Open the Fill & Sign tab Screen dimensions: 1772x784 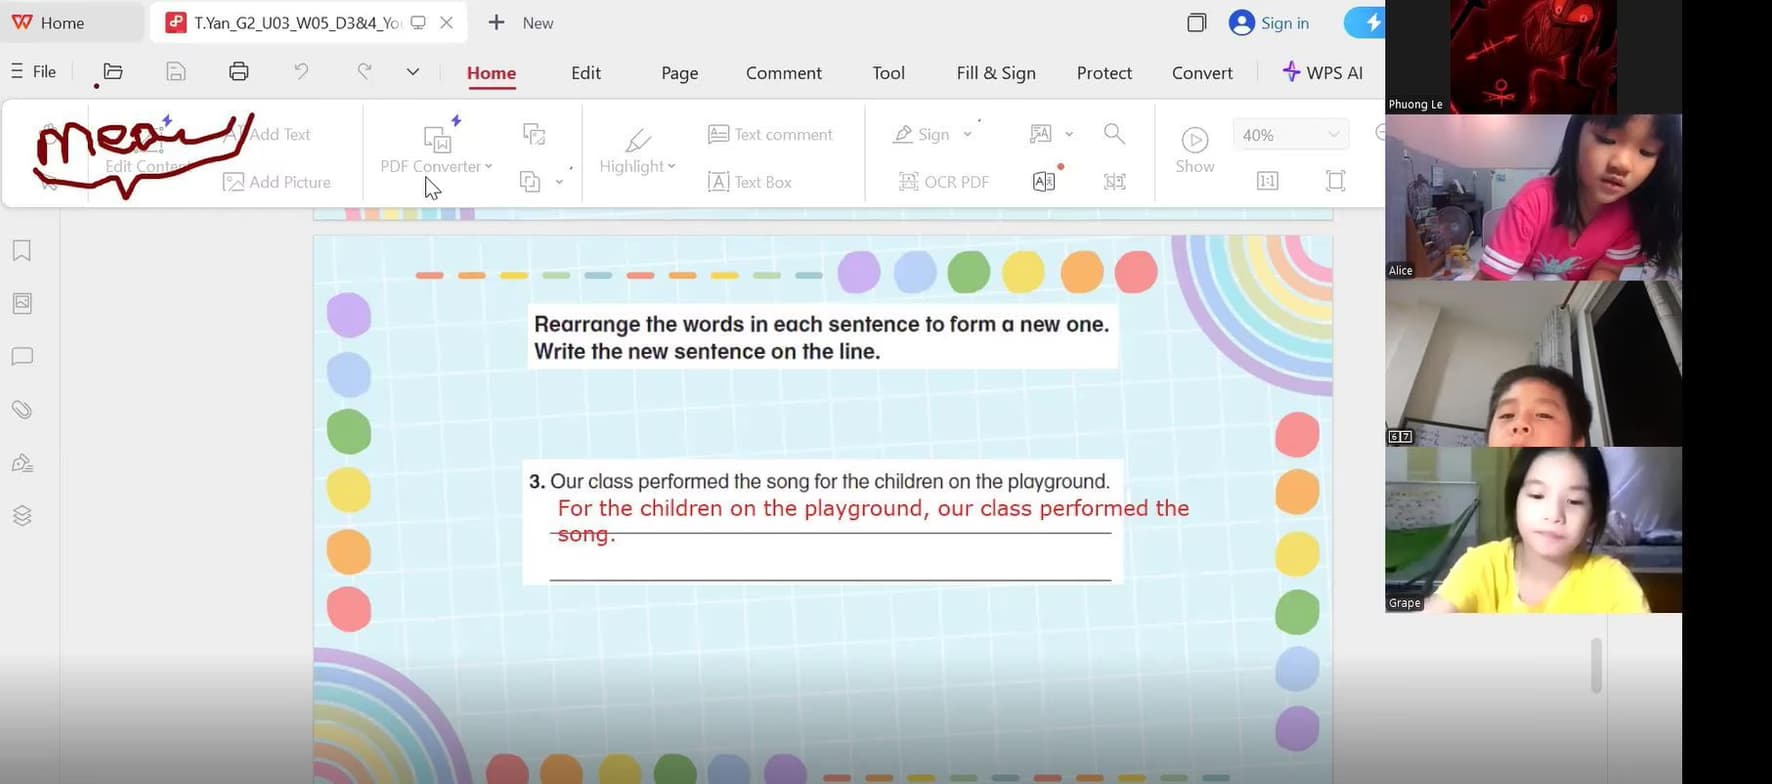(995, 73)
